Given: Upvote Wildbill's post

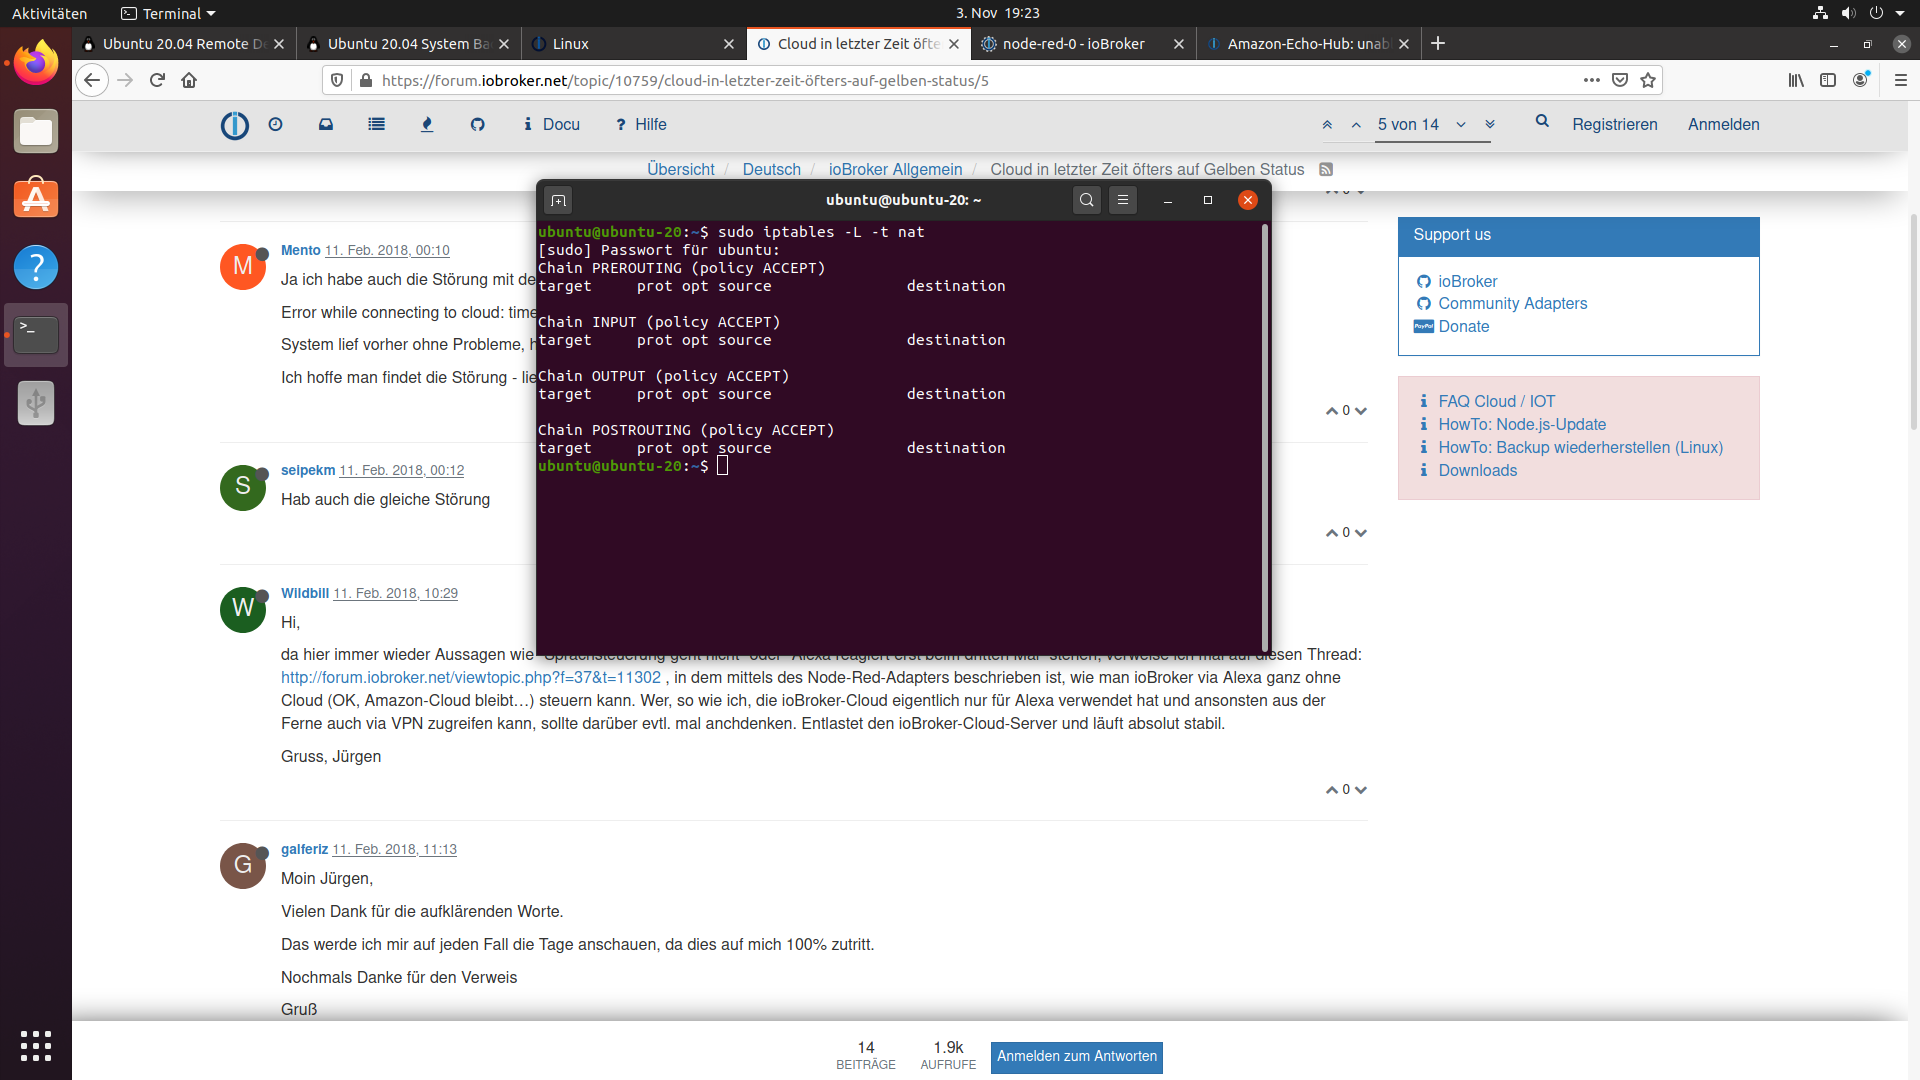Looking at the screenshot, I should point(1332,790).
